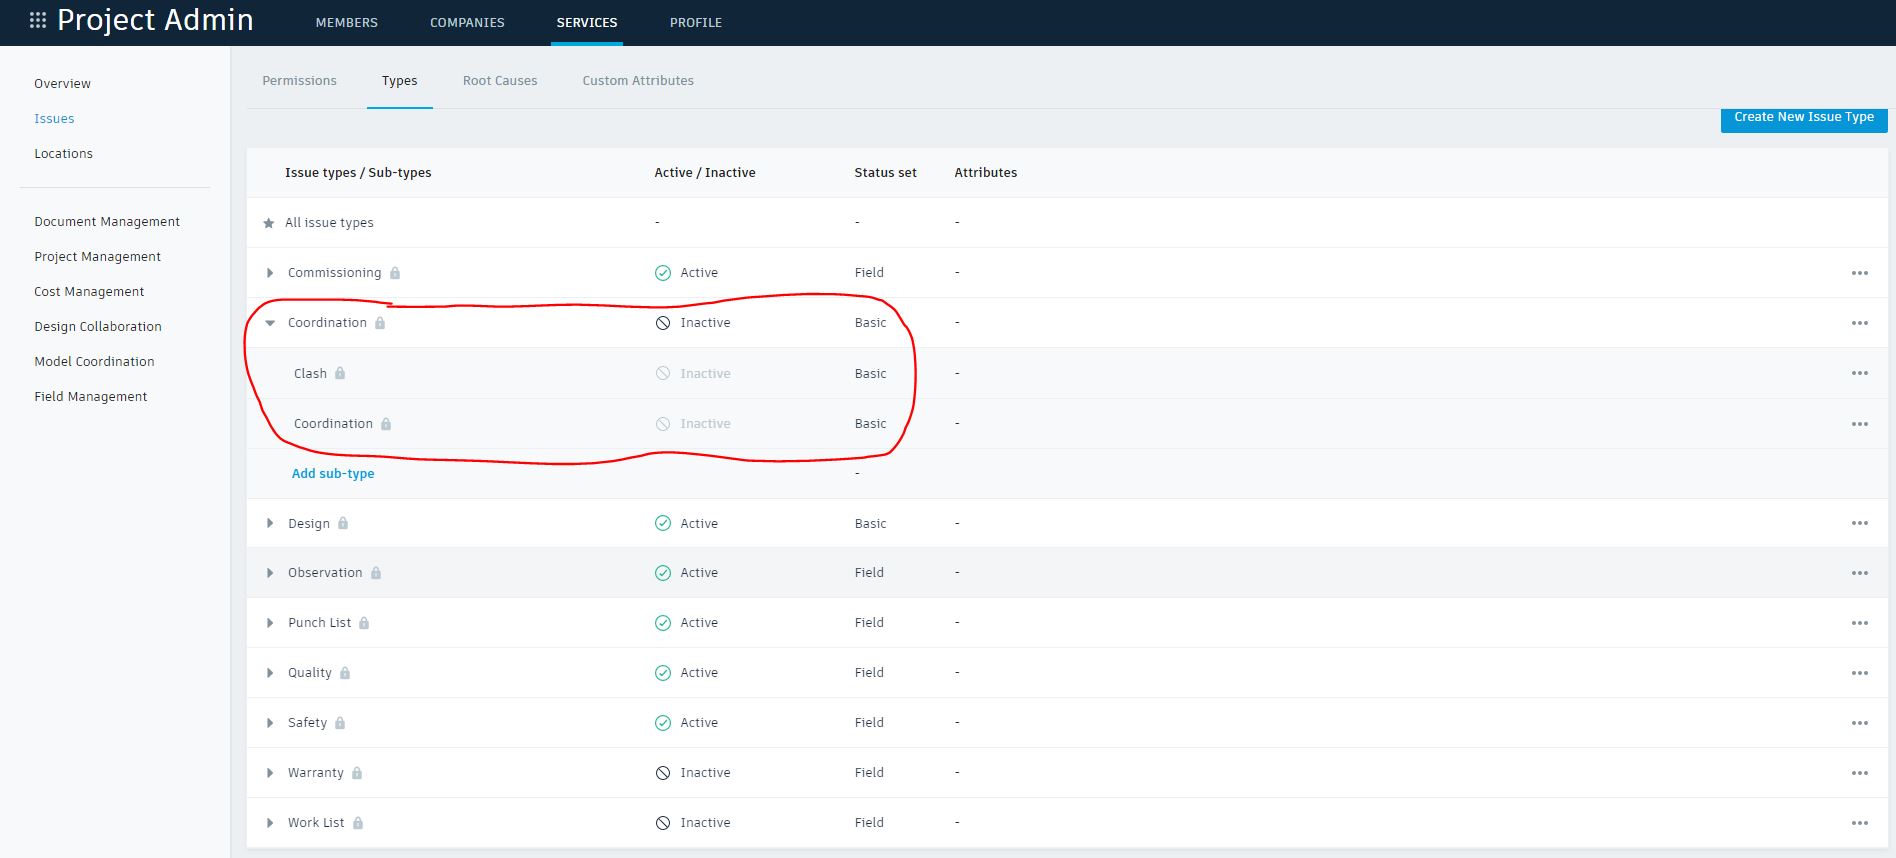Open more options for Quality row
This screenshot has height=858, width=1896.
click(1859, 673)
